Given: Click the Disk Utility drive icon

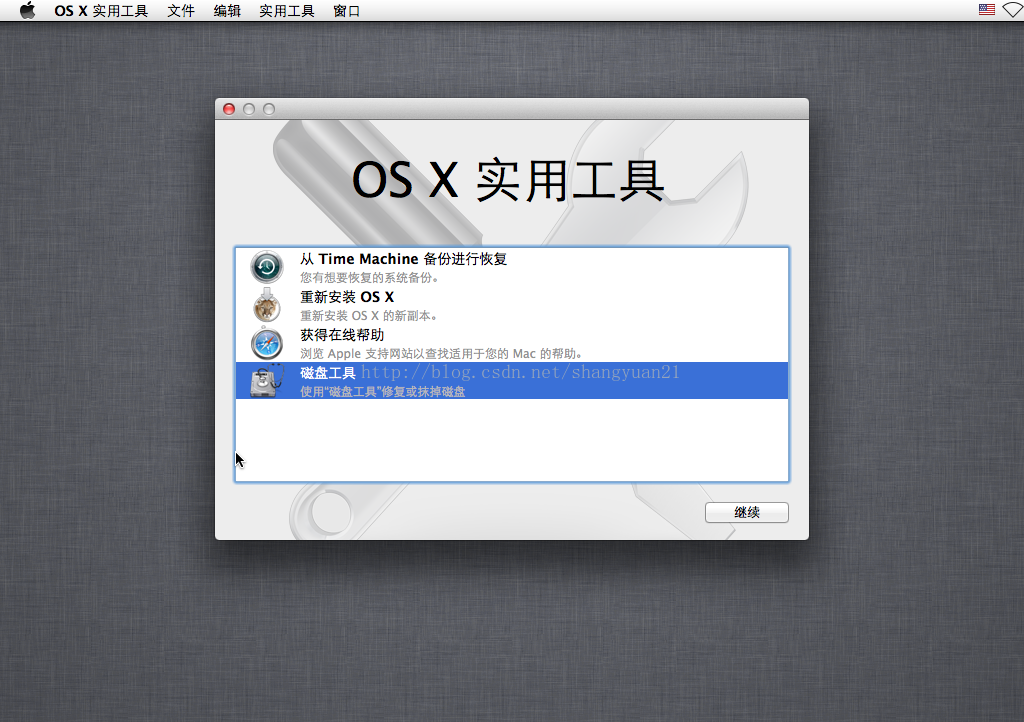Looking at the screenshot, I should point(266,381).
